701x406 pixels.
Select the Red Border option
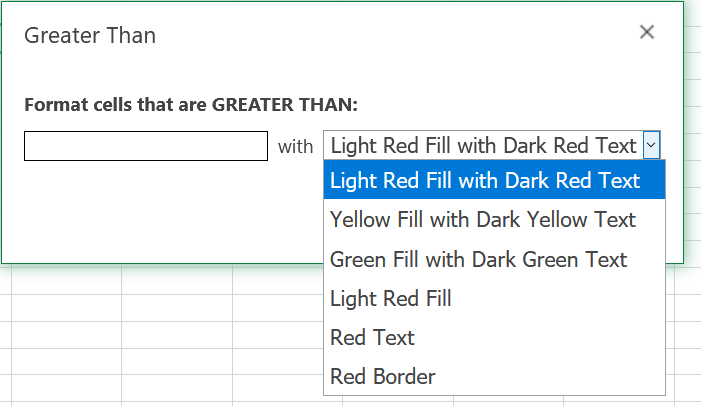tap(383, 377)
